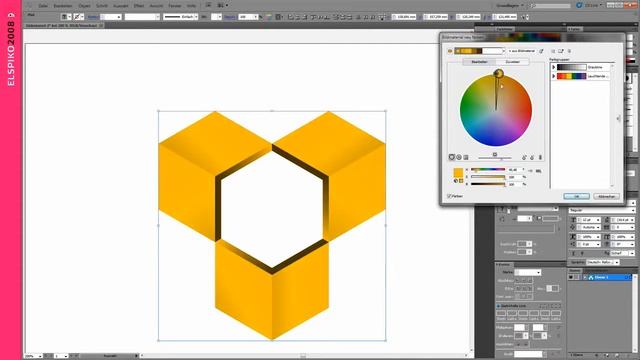Toggle the lock column of Ebene 1
Viewport: 640px width, 360px height.
click(577, 277)
